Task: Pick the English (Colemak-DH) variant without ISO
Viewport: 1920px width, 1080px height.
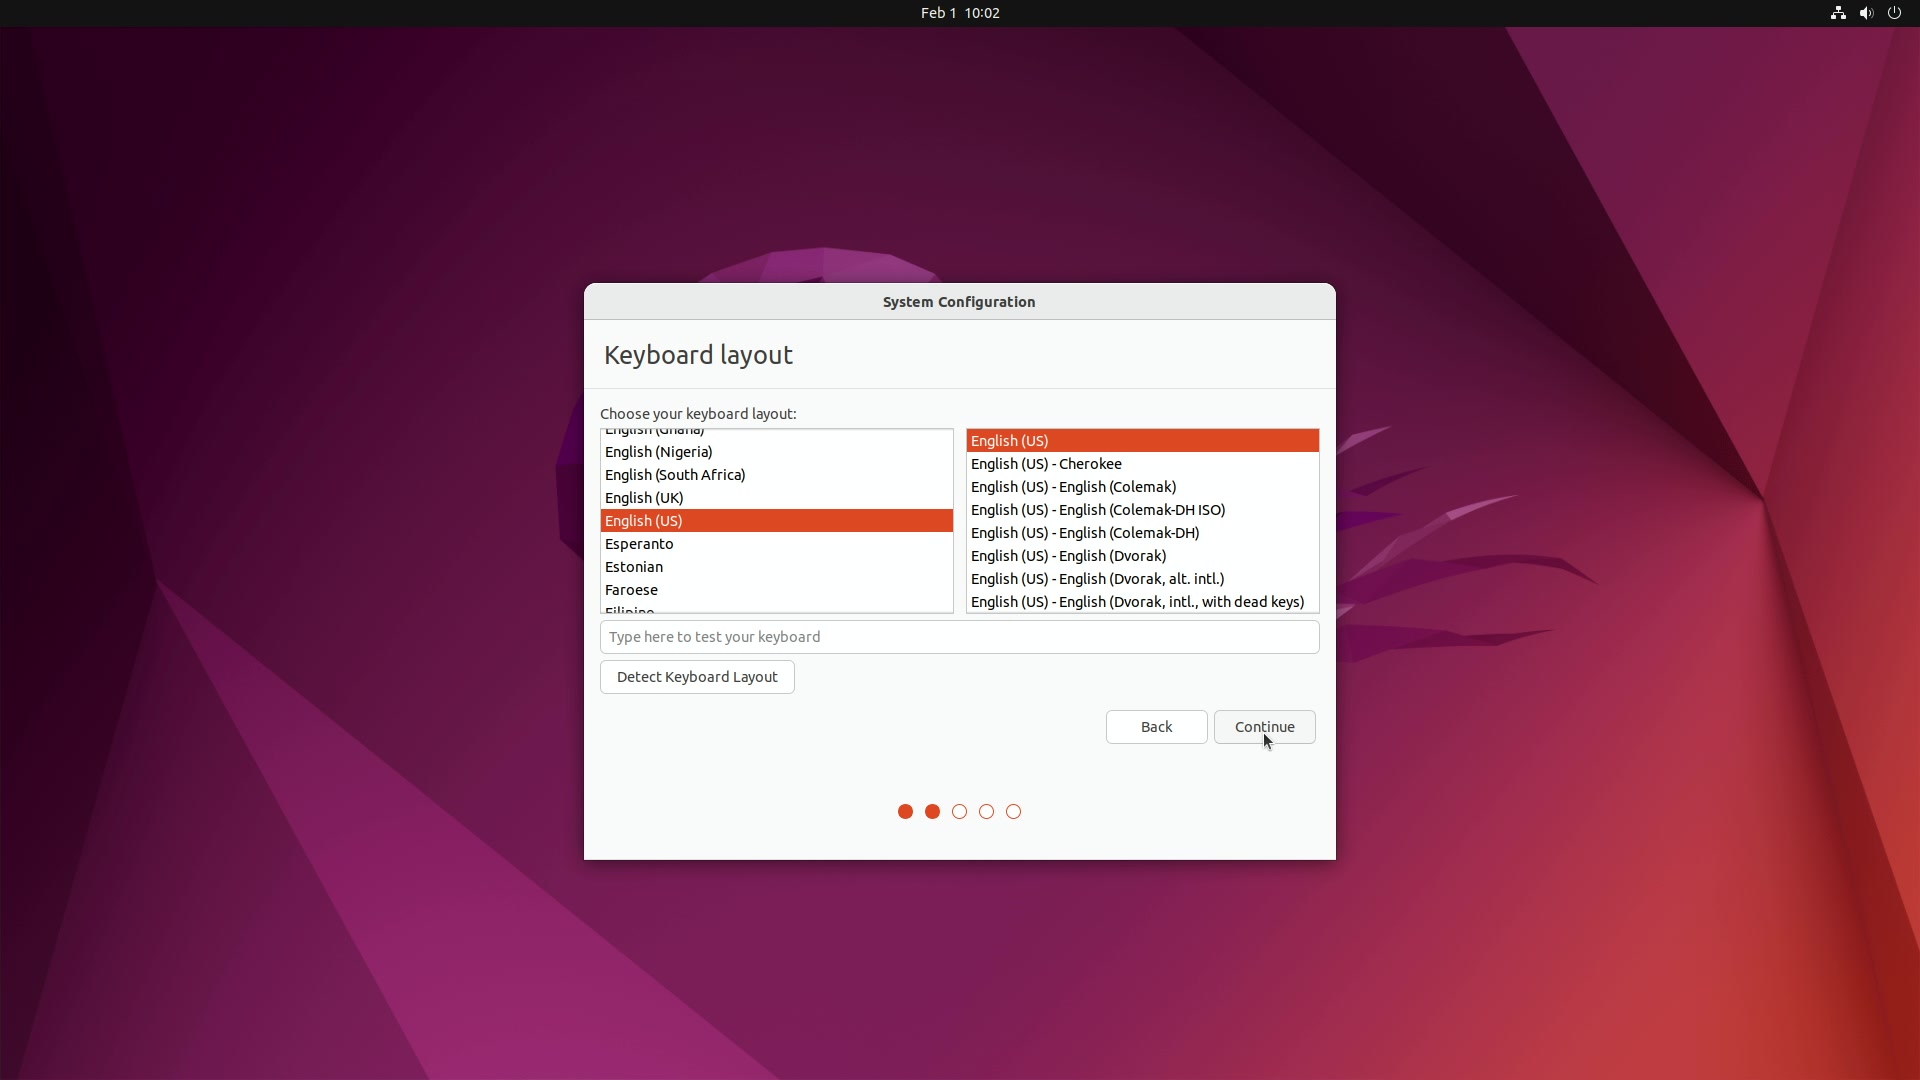Action: click(x=1142, y=533)
